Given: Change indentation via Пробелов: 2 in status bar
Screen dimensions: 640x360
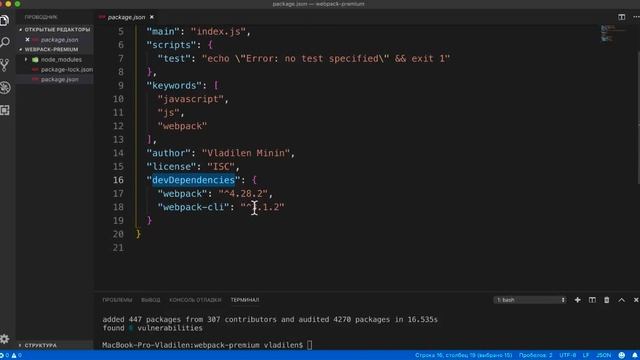Looking at the screenshot, I should [536, 356].
